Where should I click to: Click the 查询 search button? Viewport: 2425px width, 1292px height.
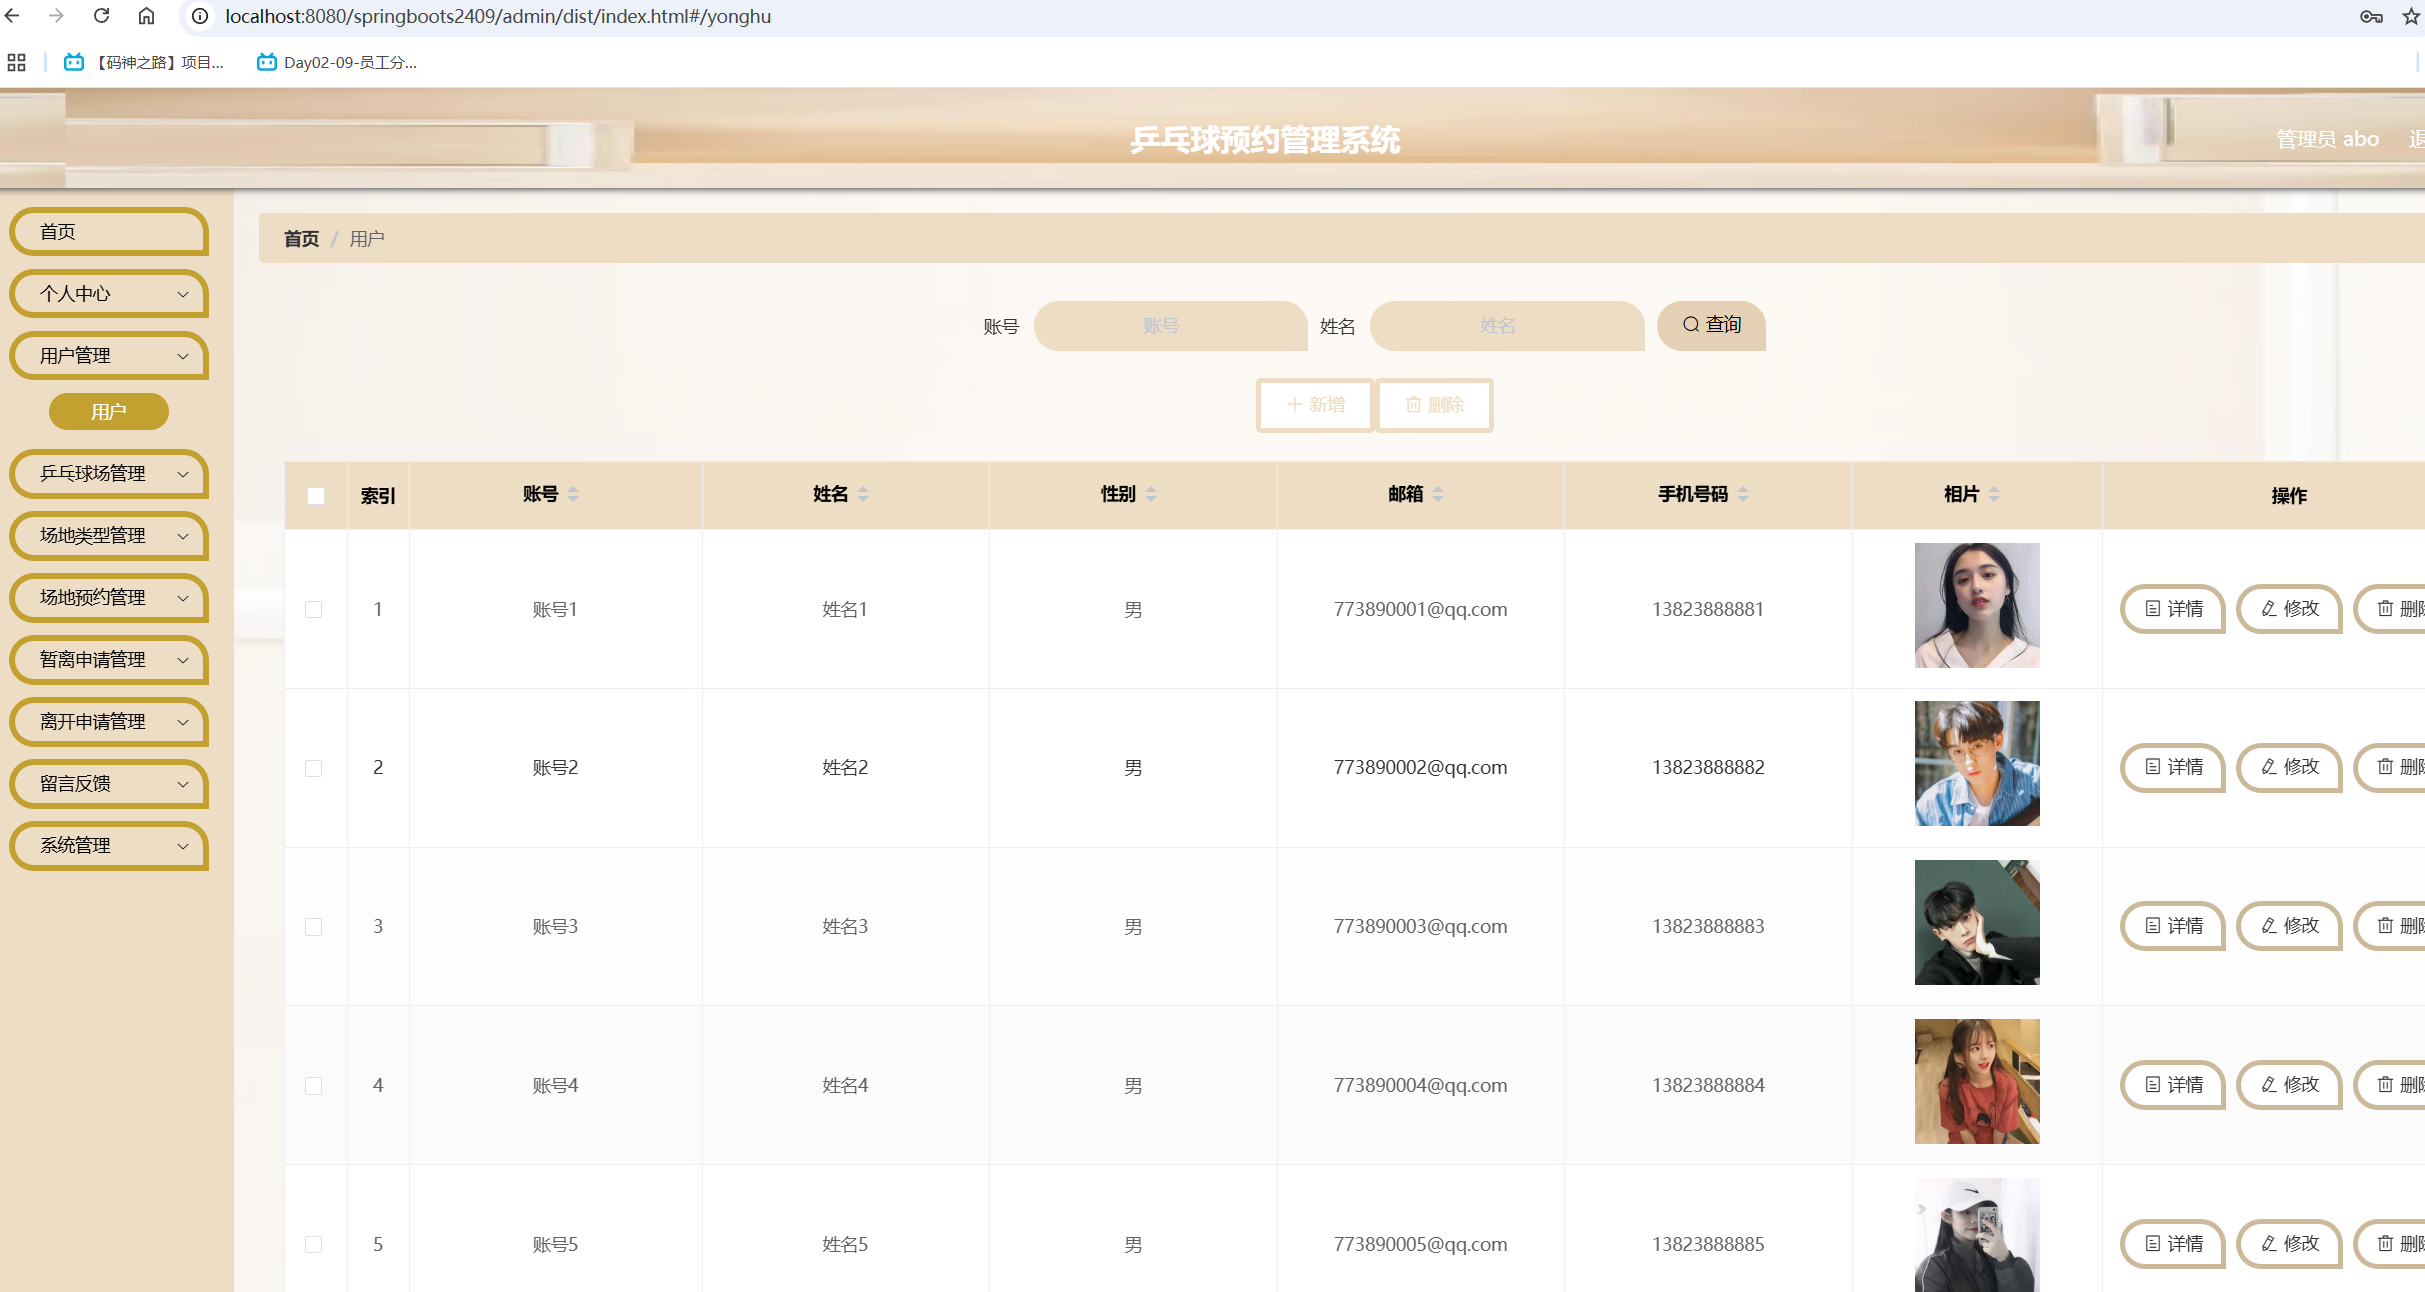[1711, 325]
